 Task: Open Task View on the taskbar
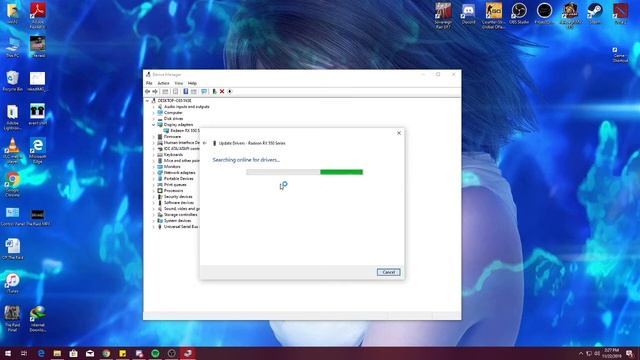click(x=24, y=353)
